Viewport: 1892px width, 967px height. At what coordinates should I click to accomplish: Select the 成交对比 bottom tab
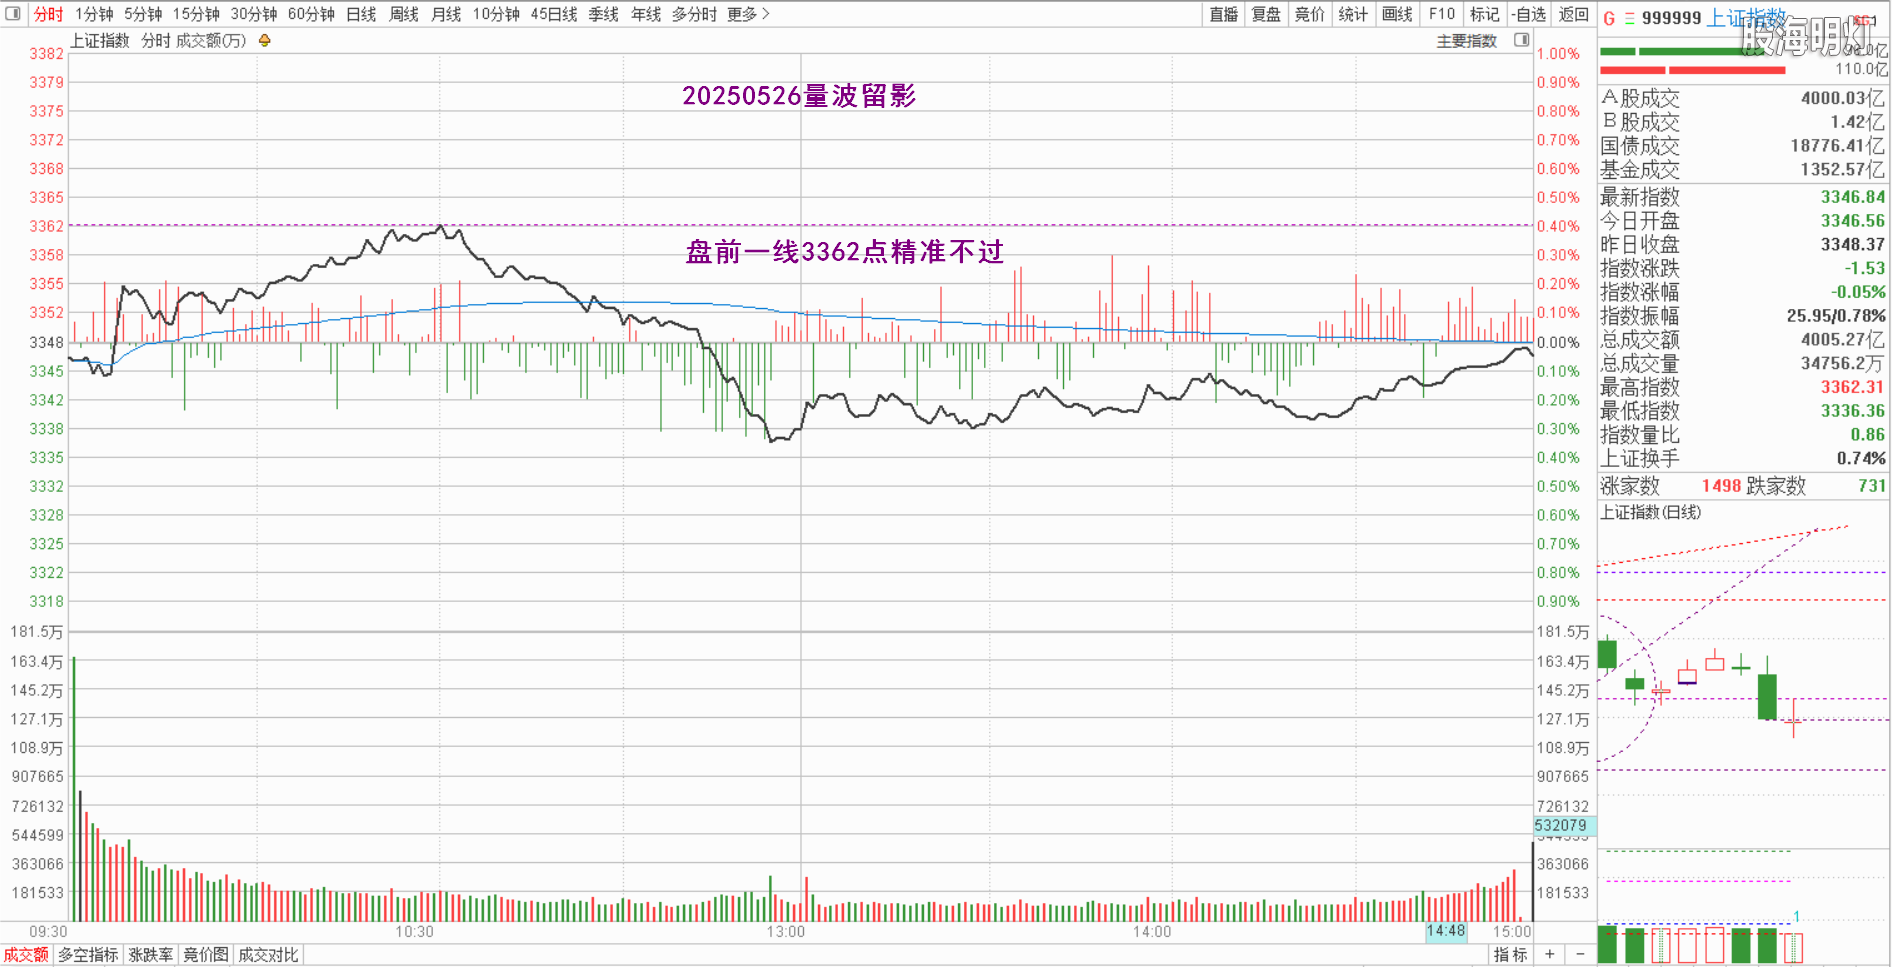(x=268, y=955)
